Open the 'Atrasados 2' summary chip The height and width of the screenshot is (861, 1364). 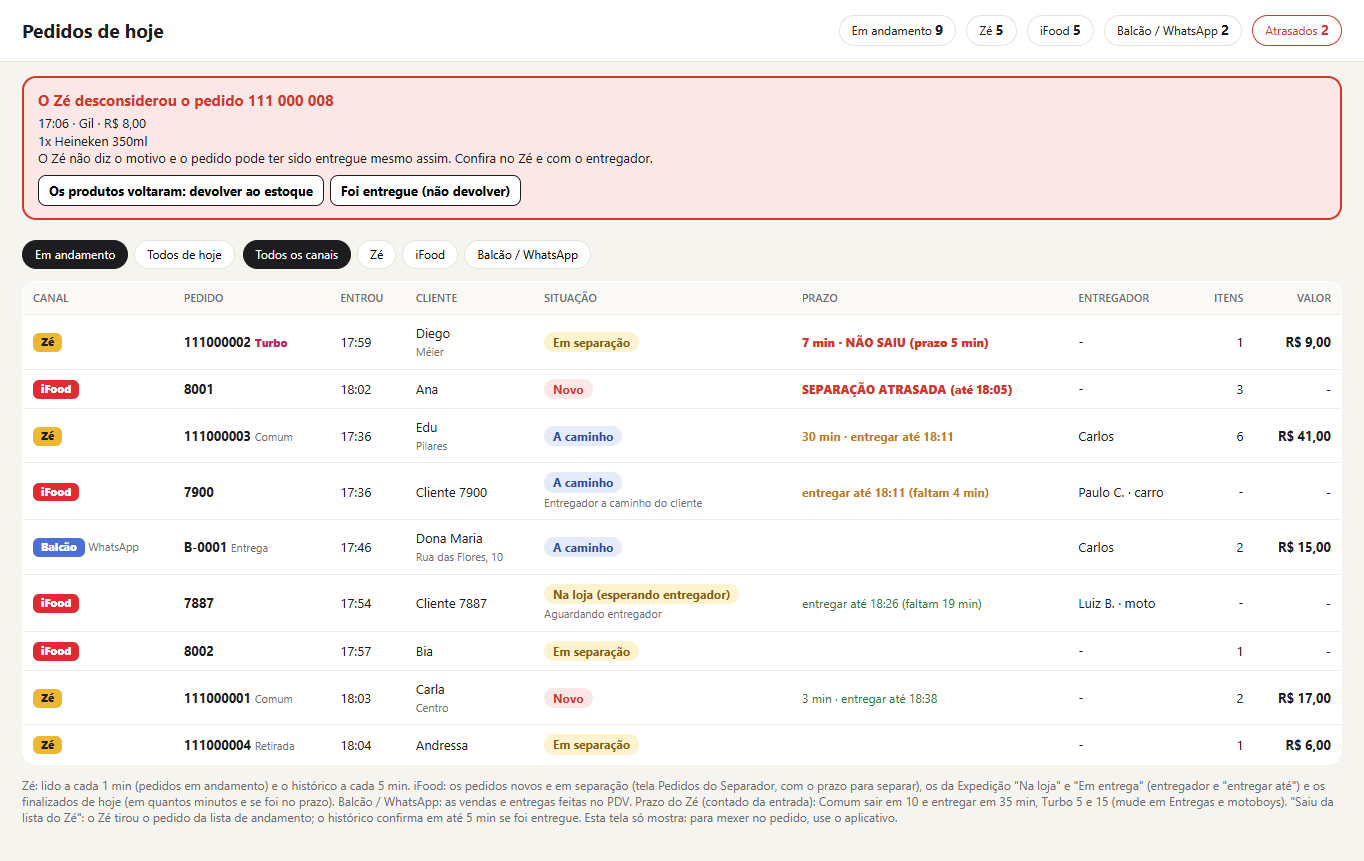[x=1296, y=31]
